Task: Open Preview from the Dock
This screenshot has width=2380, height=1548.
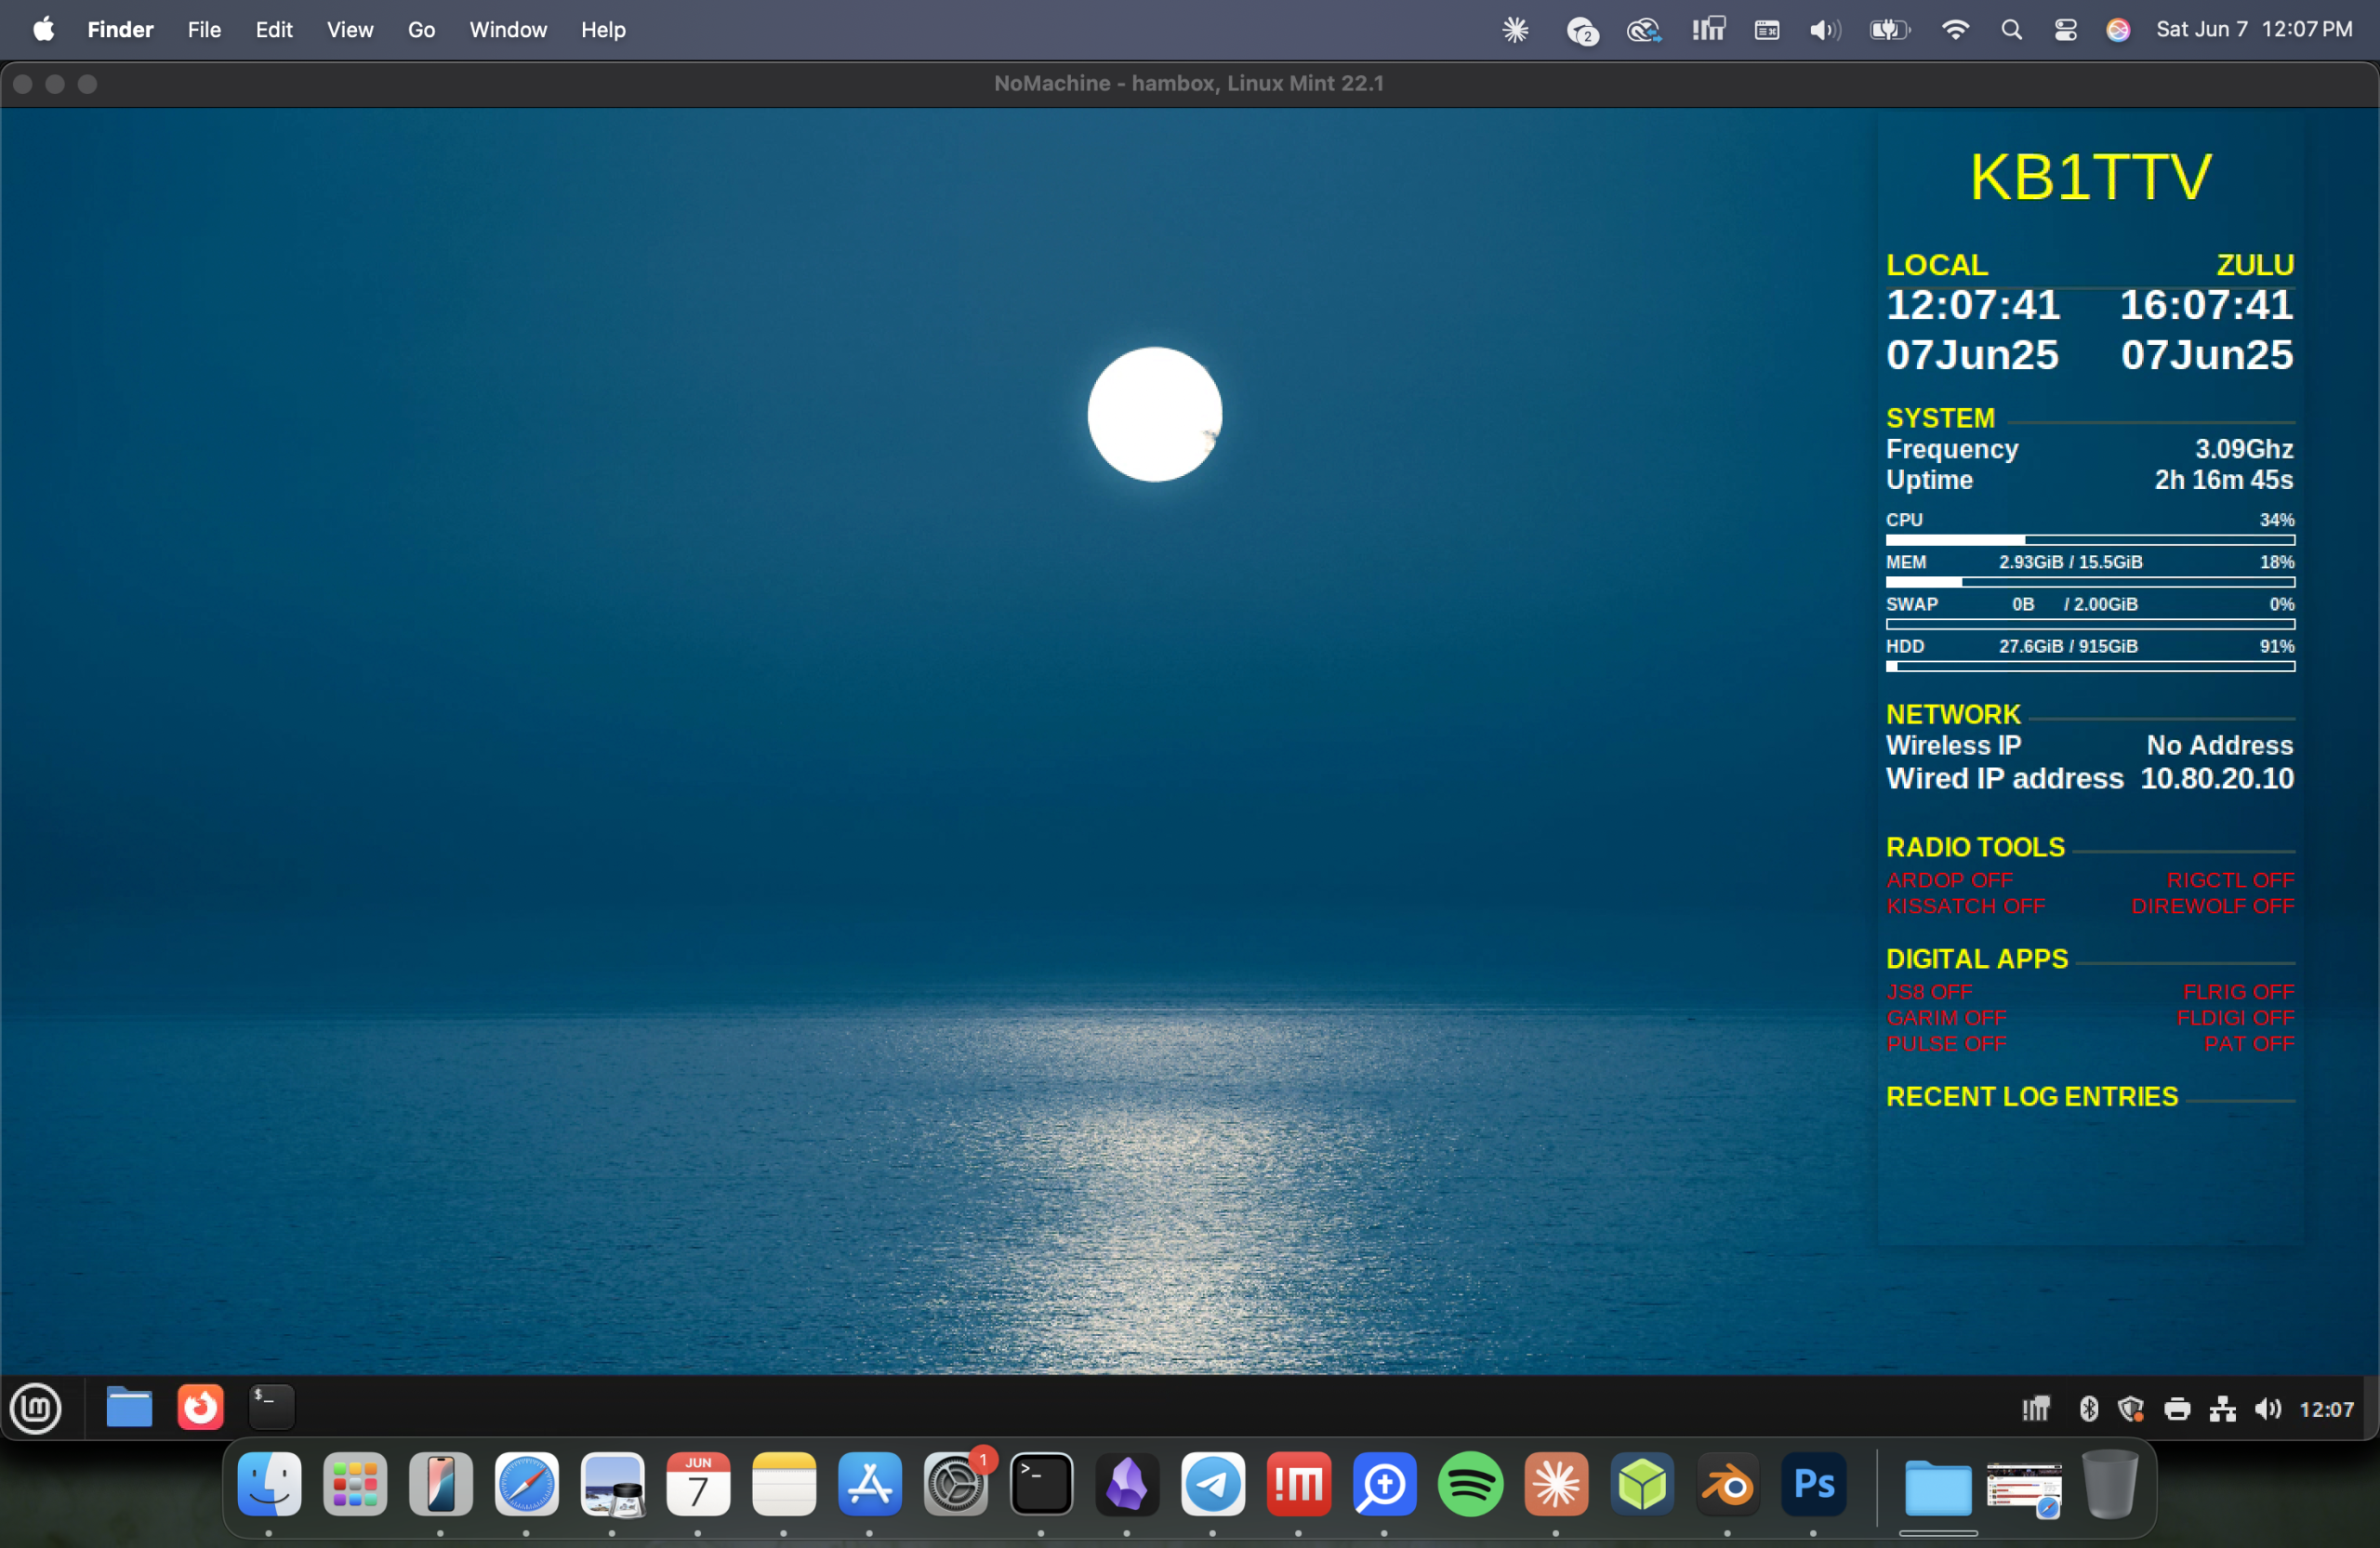Action: click(613, 1485)
